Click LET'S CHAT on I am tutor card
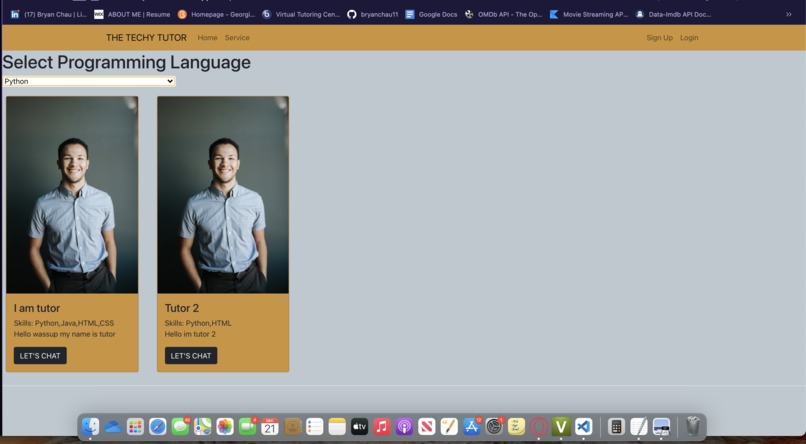 (x=40, y=356)
